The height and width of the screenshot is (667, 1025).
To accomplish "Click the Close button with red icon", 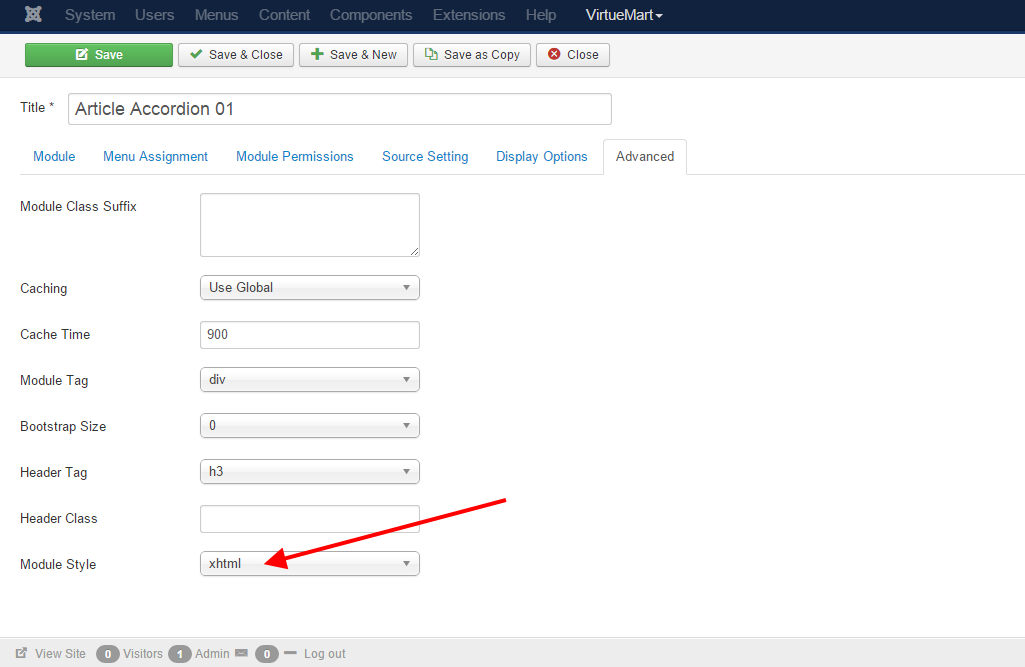I will point(573,55).
